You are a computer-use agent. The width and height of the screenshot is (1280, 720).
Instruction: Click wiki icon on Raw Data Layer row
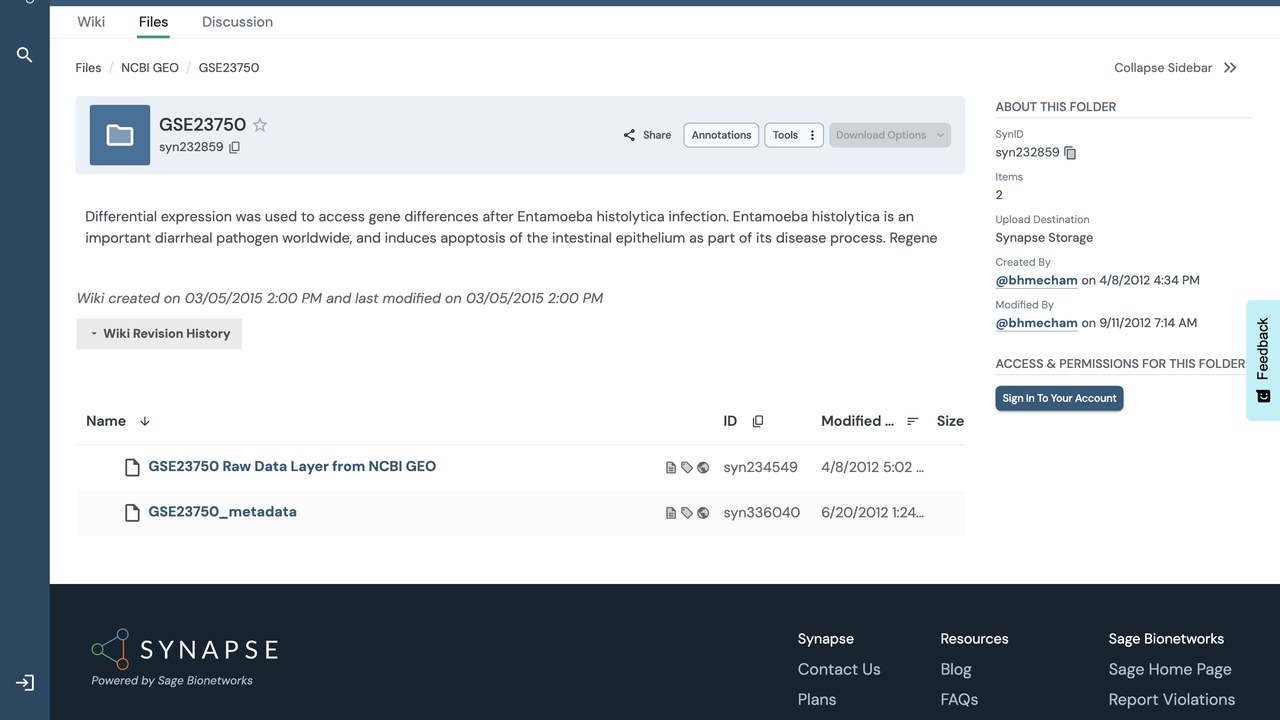671,467
